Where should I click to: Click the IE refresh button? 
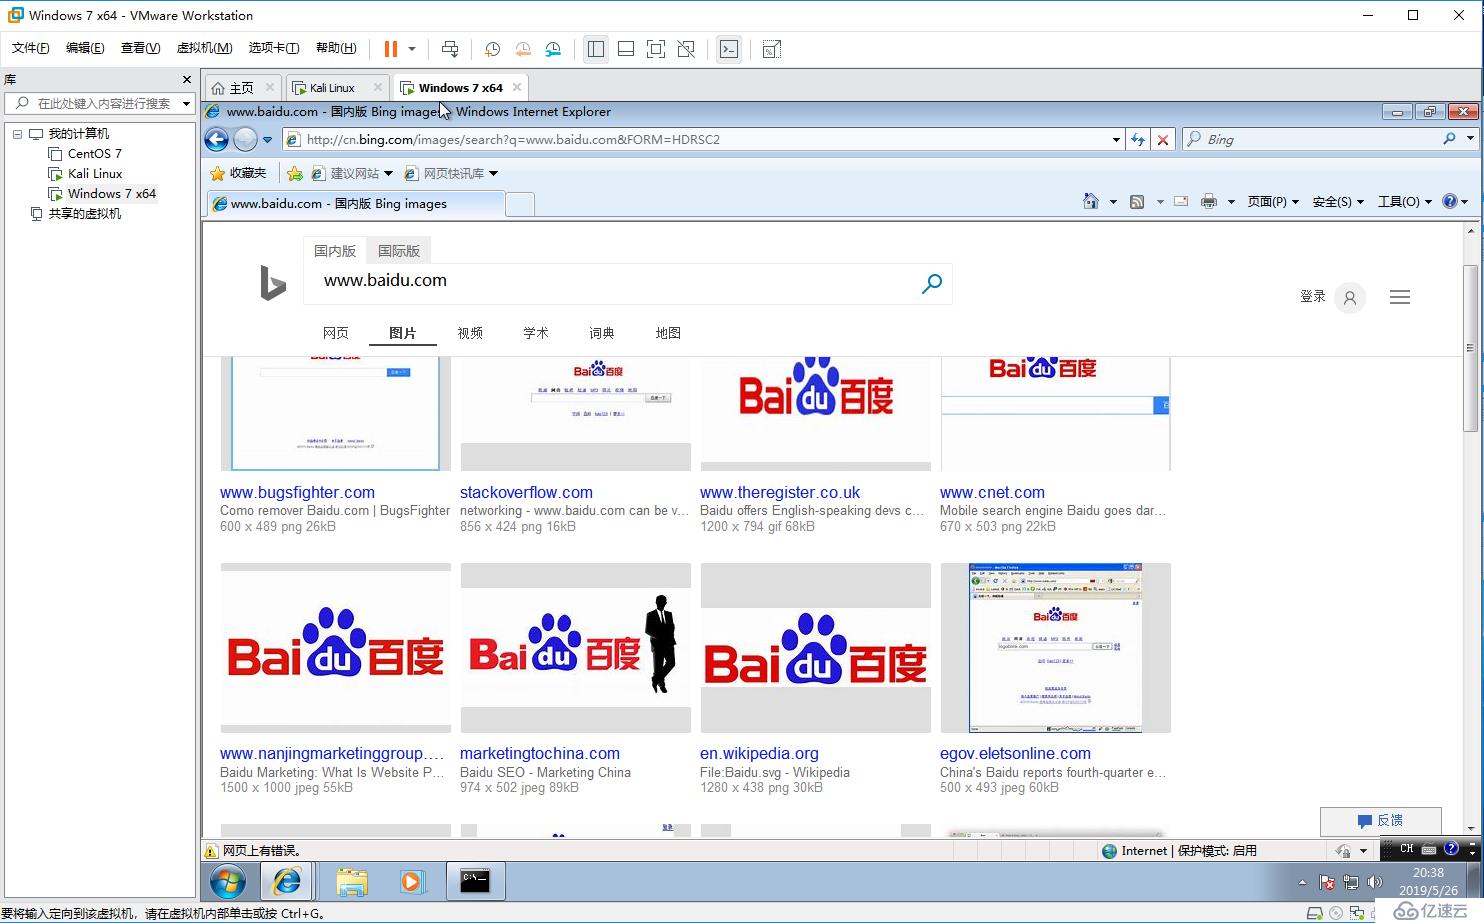1137,140
